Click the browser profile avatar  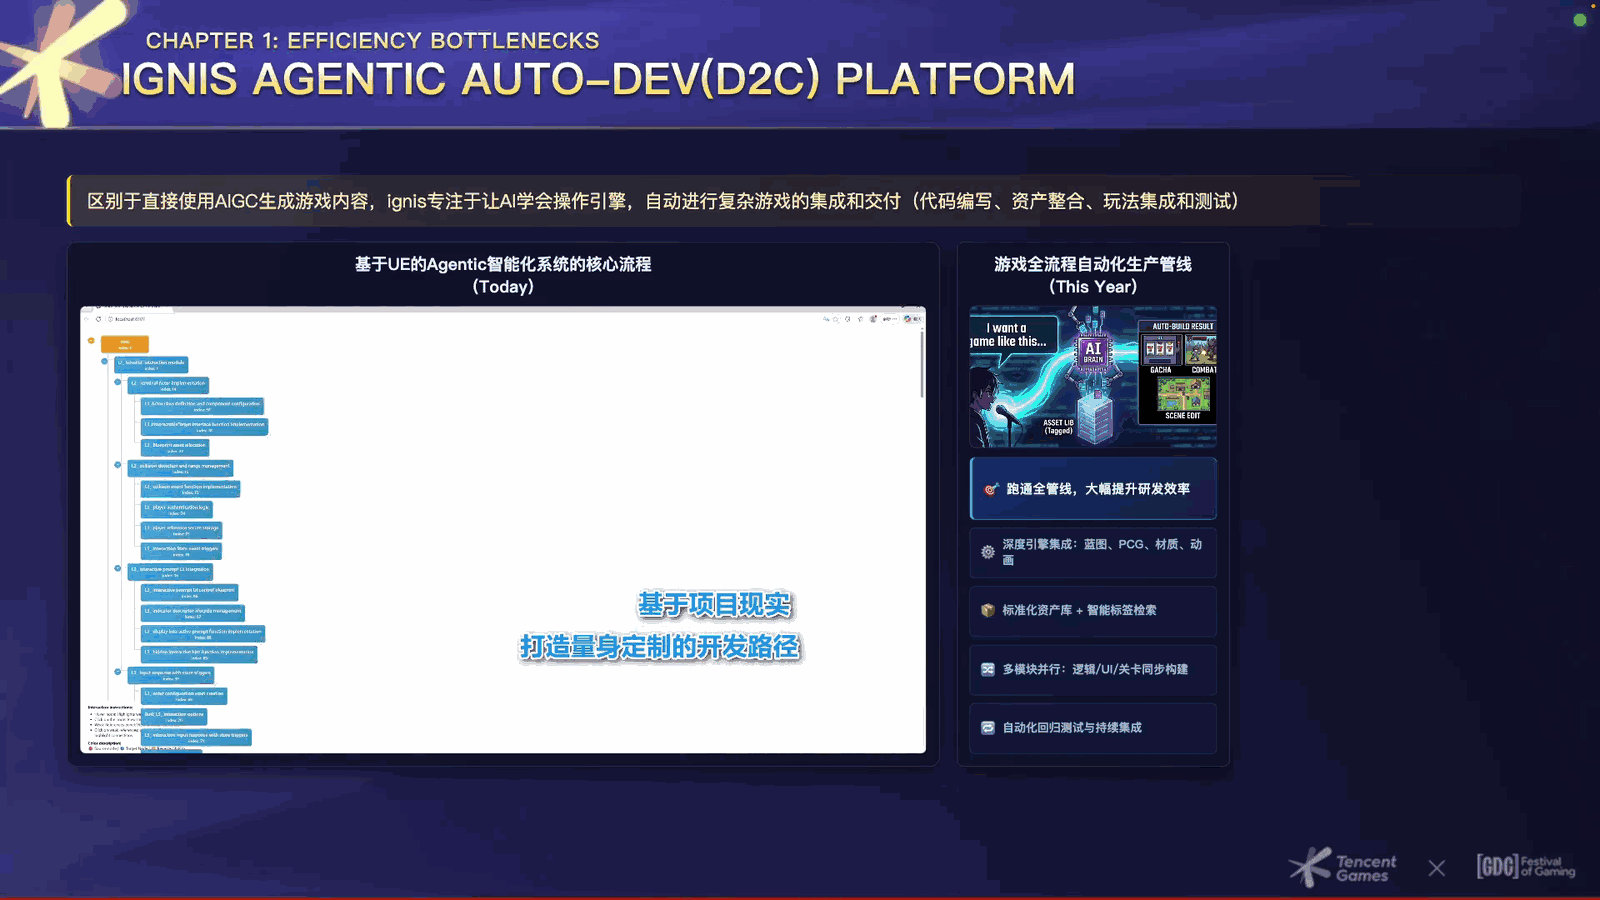(x=873, y=319)
